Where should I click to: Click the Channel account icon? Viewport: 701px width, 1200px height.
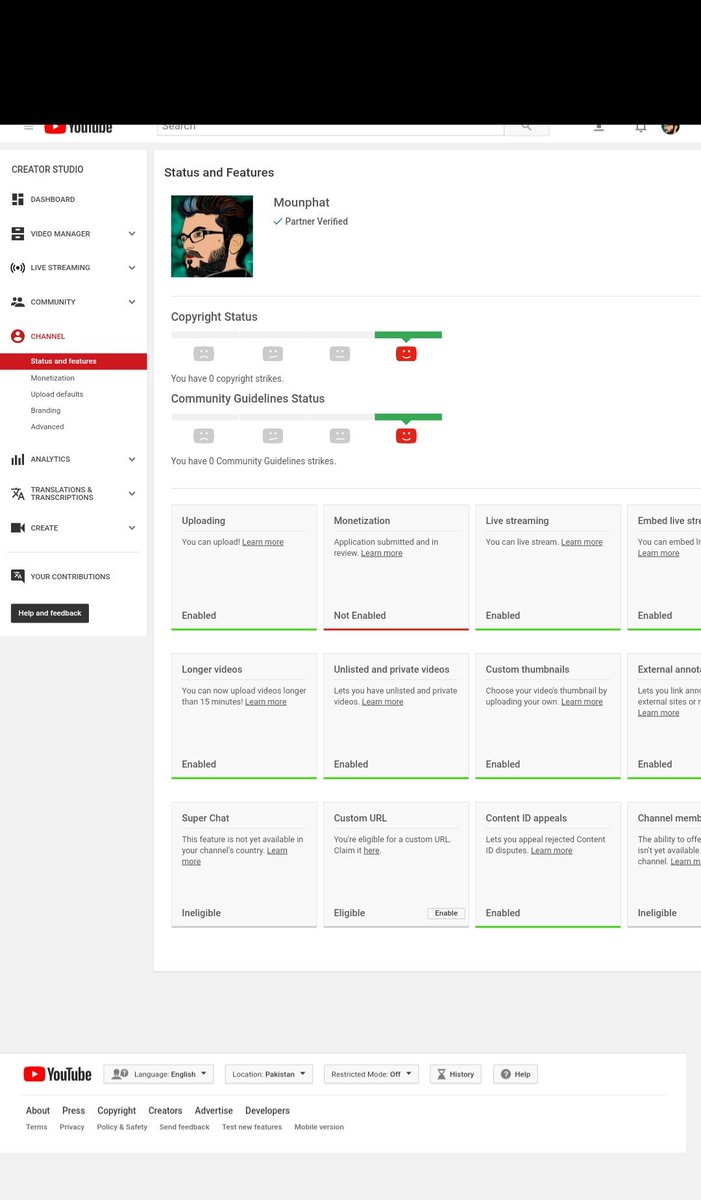click(17, 337)
